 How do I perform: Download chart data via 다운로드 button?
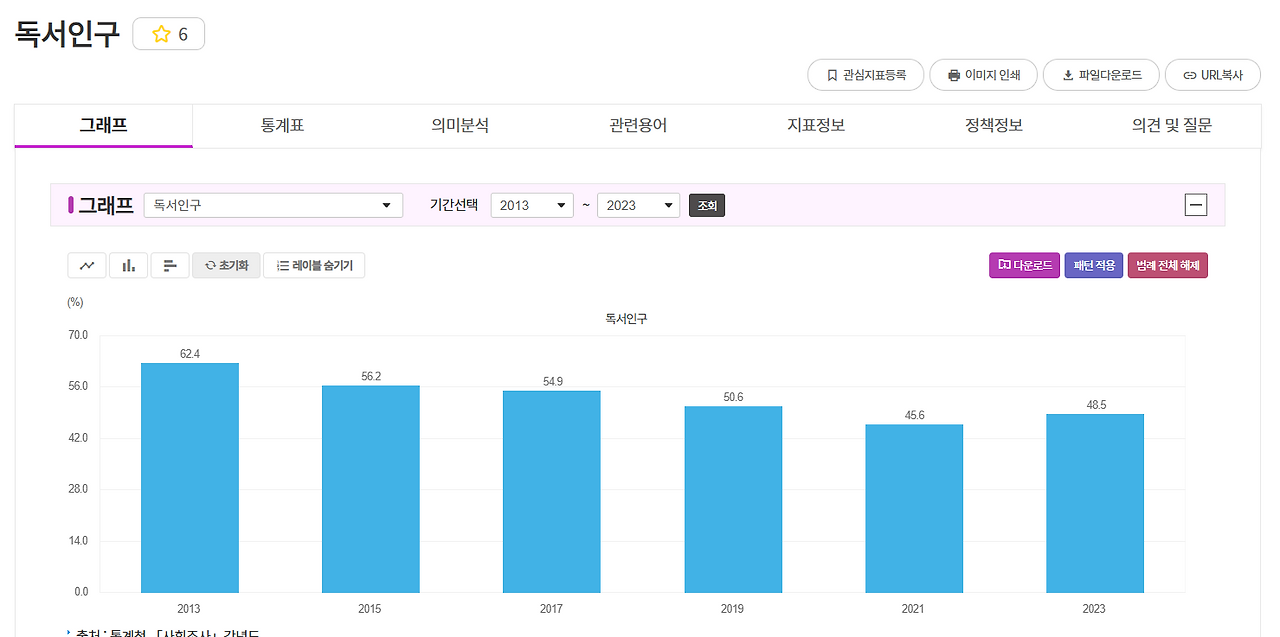pos(1024,265)
